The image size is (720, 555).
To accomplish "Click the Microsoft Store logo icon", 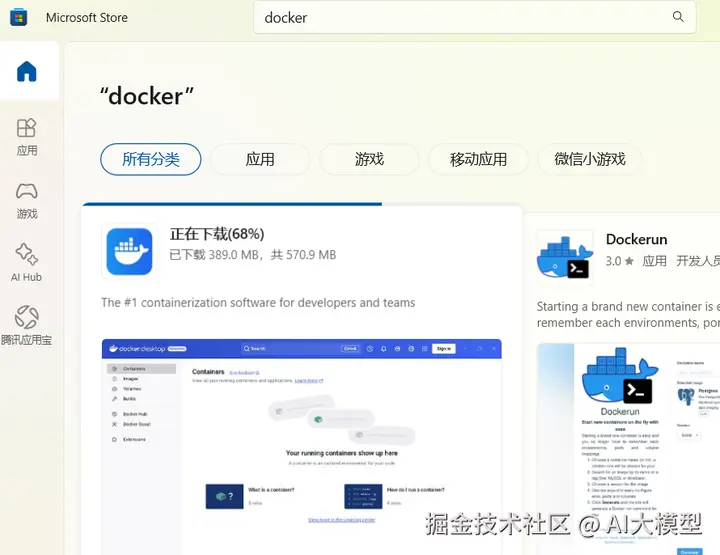I will point(18,17).
